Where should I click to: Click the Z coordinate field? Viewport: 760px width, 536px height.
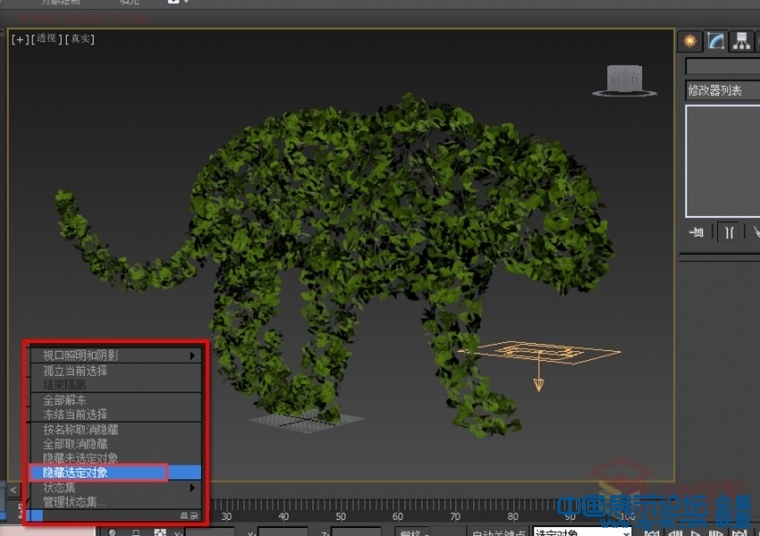(x=356, y=532)
